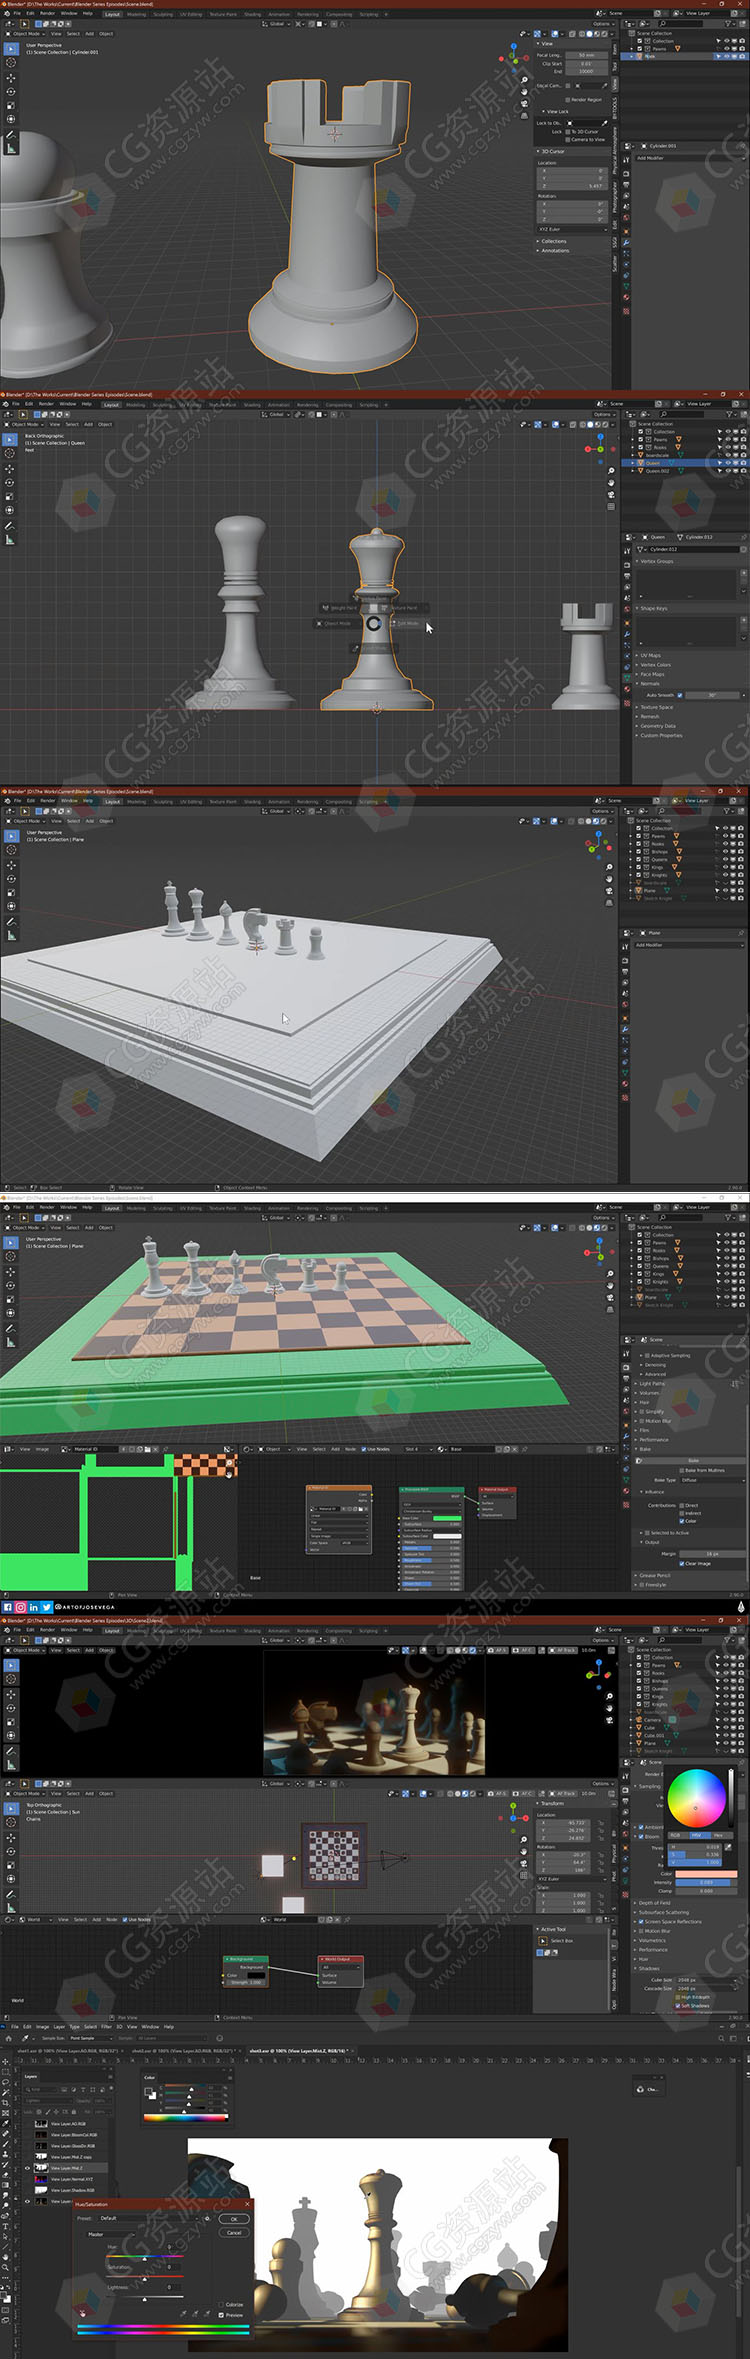Screen dimensions: 750x2359
Task: Select the Transform tool beside the green board viewport
Action: pos(11,1313)
